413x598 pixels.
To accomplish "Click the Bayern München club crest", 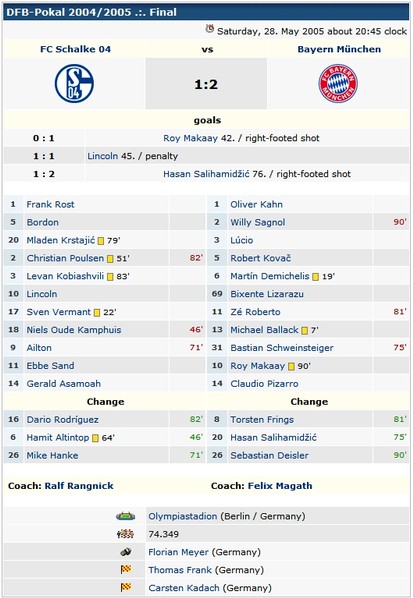I will click(x=338, y=83).
